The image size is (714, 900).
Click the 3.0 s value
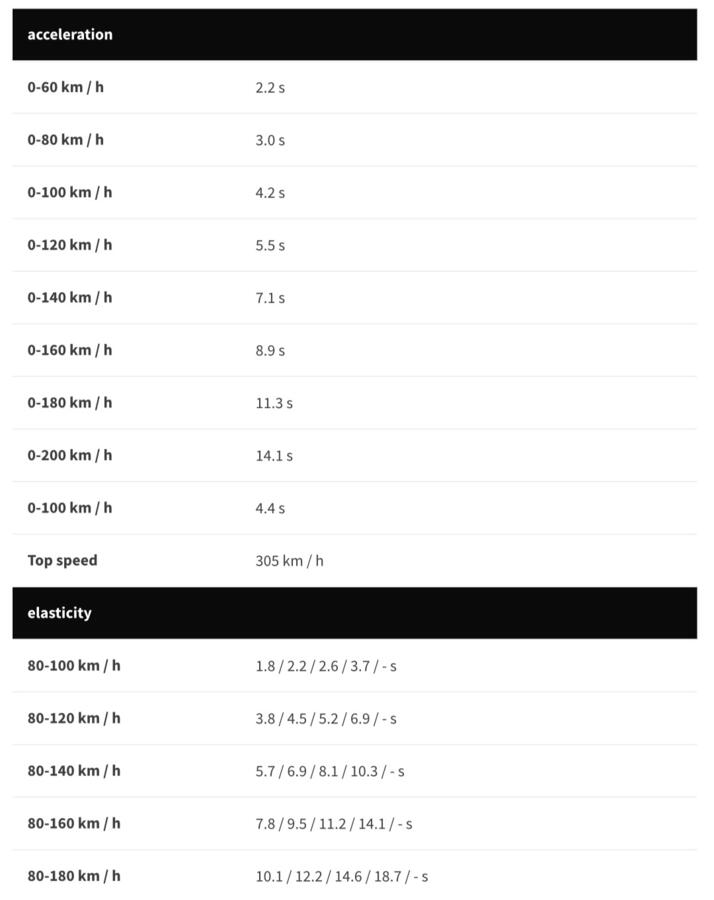pyautogui.click(x=270, y=141)
